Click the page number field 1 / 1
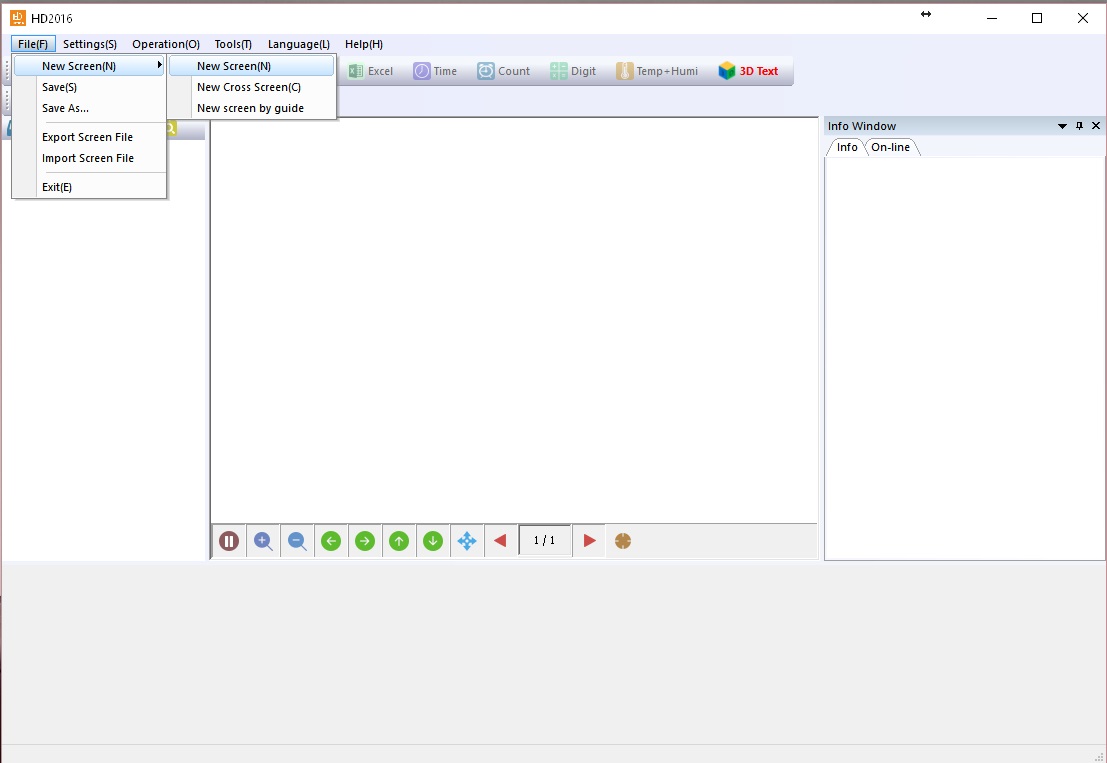1107x763 pixels. click(x=545, y=541)
